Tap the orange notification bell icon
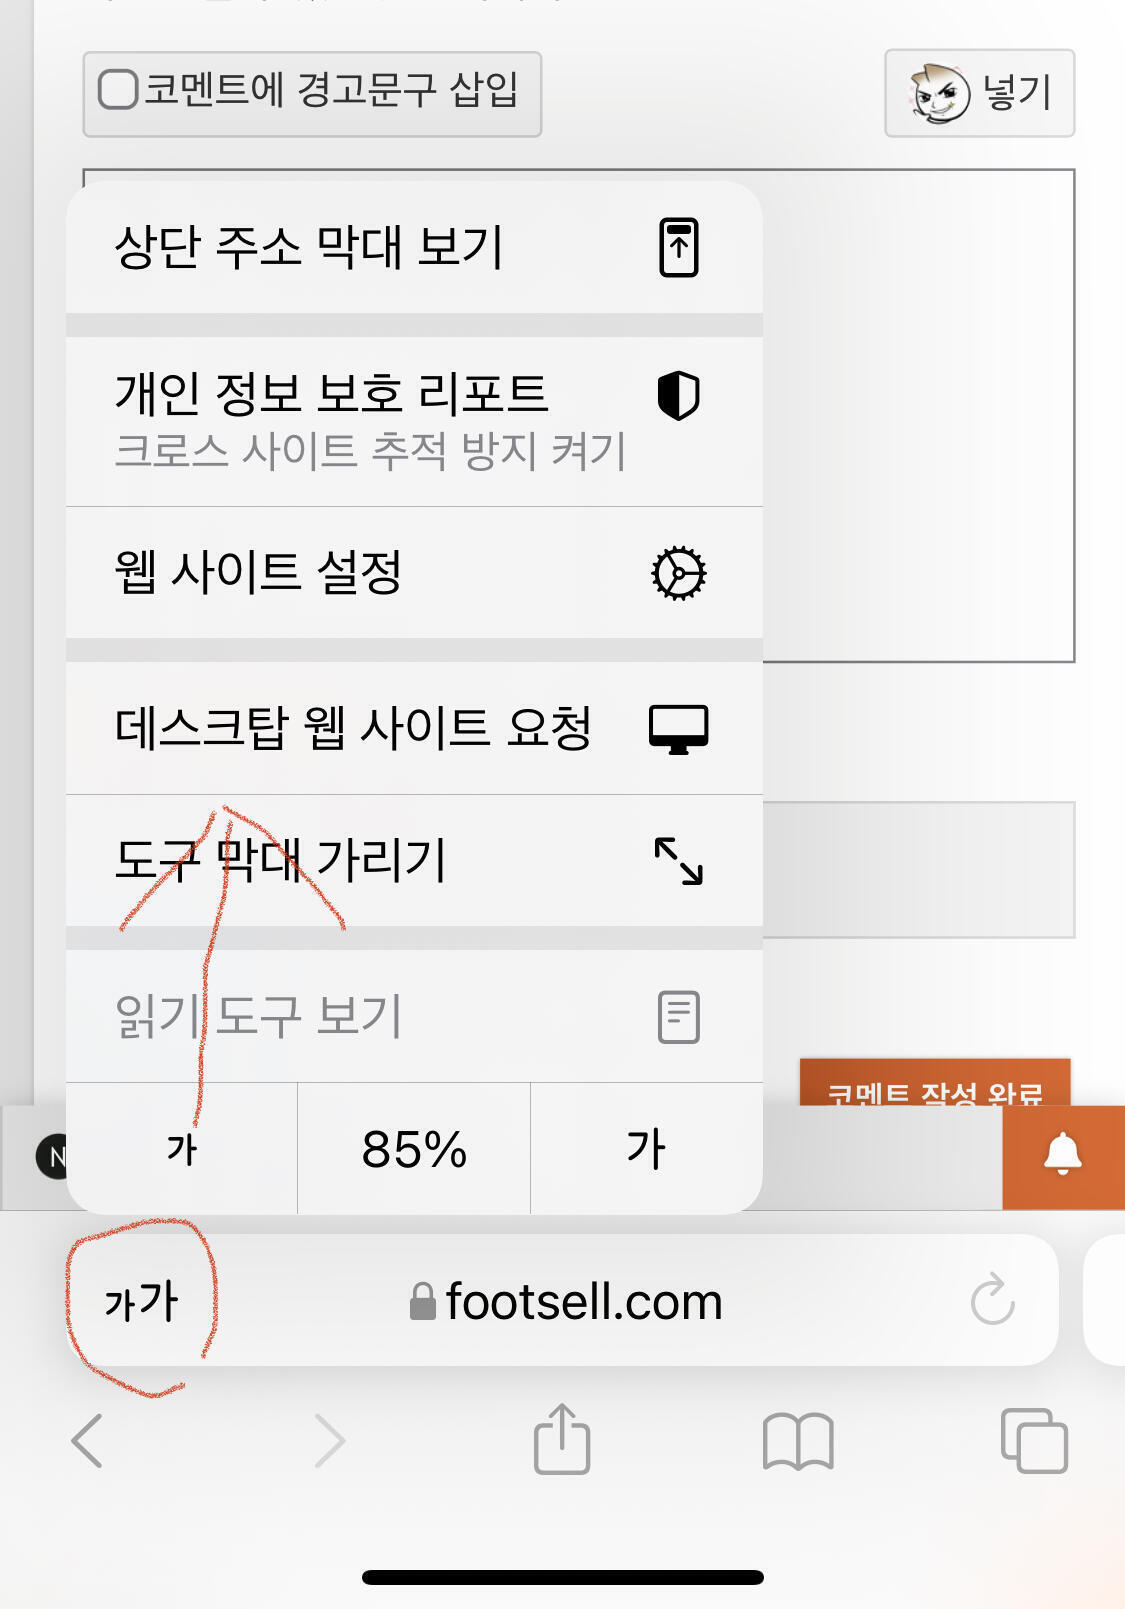1125x1609 pixels. [1062, 1155]
